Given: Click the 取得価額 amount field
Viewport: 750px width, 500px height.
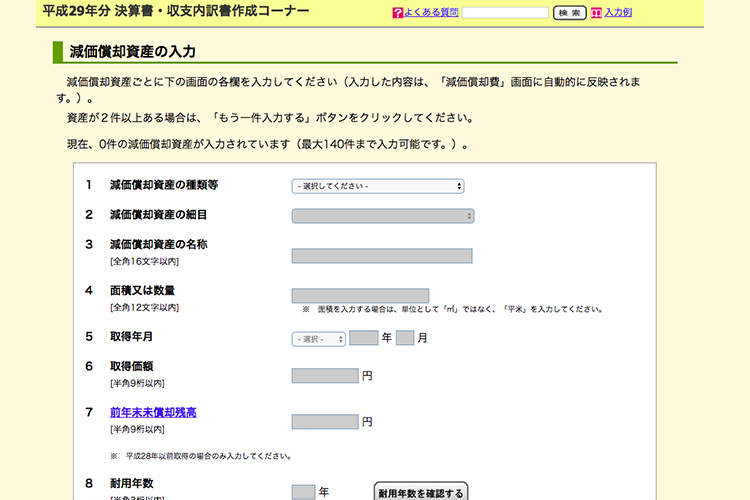Looking at the screenshot, I should click(x=325, y=376).
